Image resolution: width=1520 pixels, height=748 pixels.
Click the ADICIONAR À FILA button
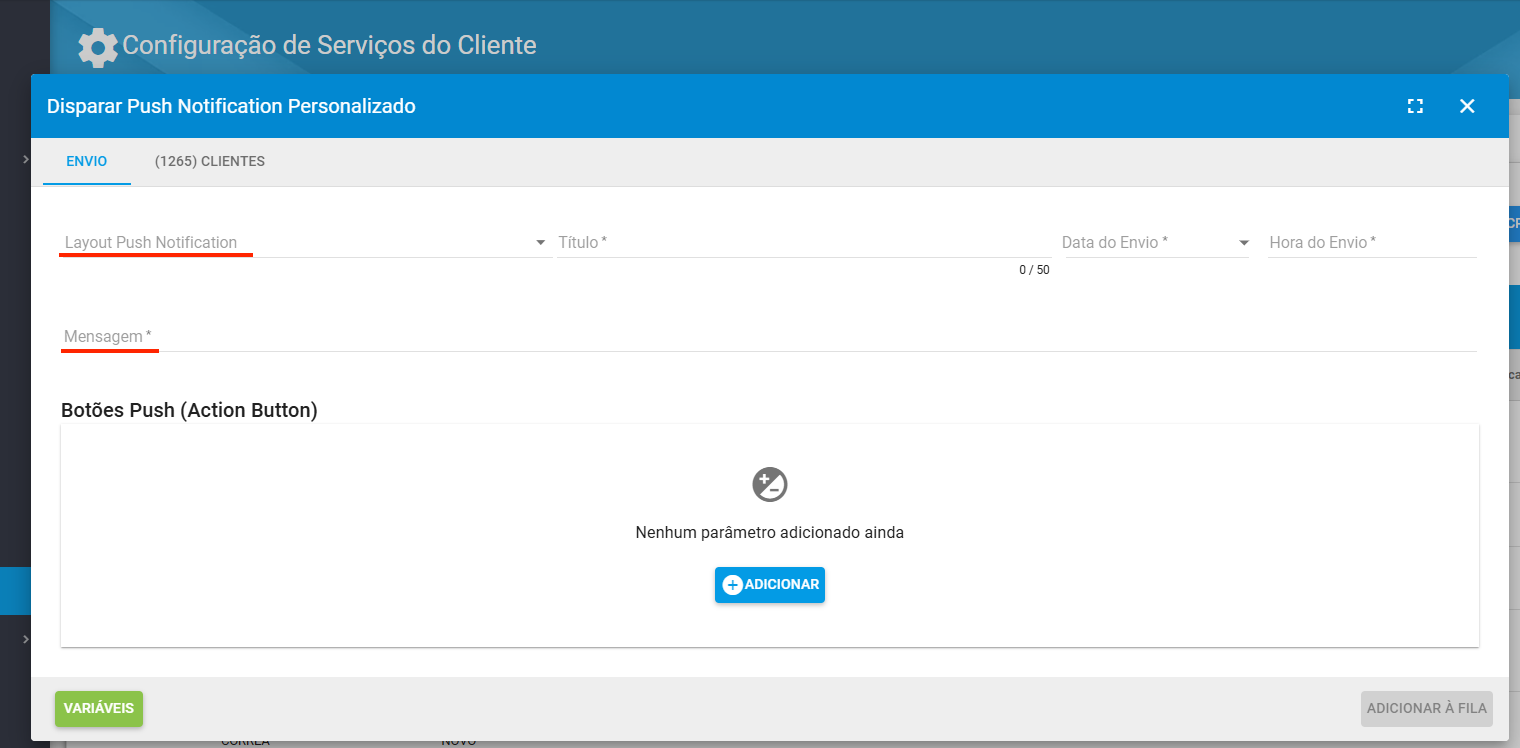pos(1427,708)
